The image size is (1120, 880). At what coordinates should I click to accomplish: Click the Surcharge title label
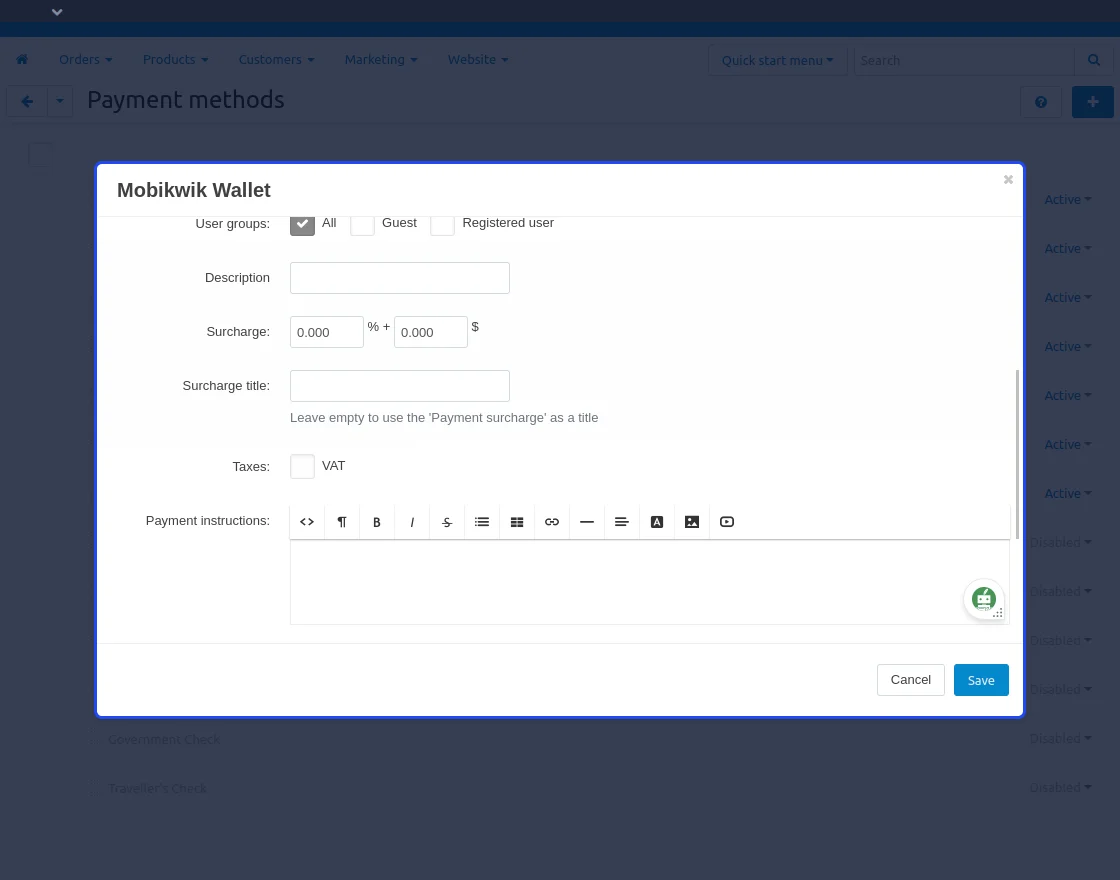(226, 386)
